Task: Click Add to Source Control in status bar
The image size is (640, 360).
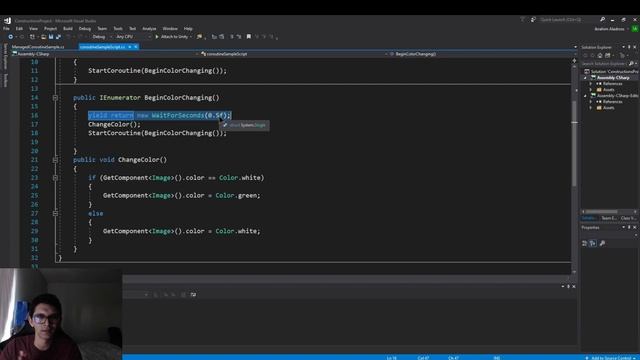Action: [x=611, y=358]
